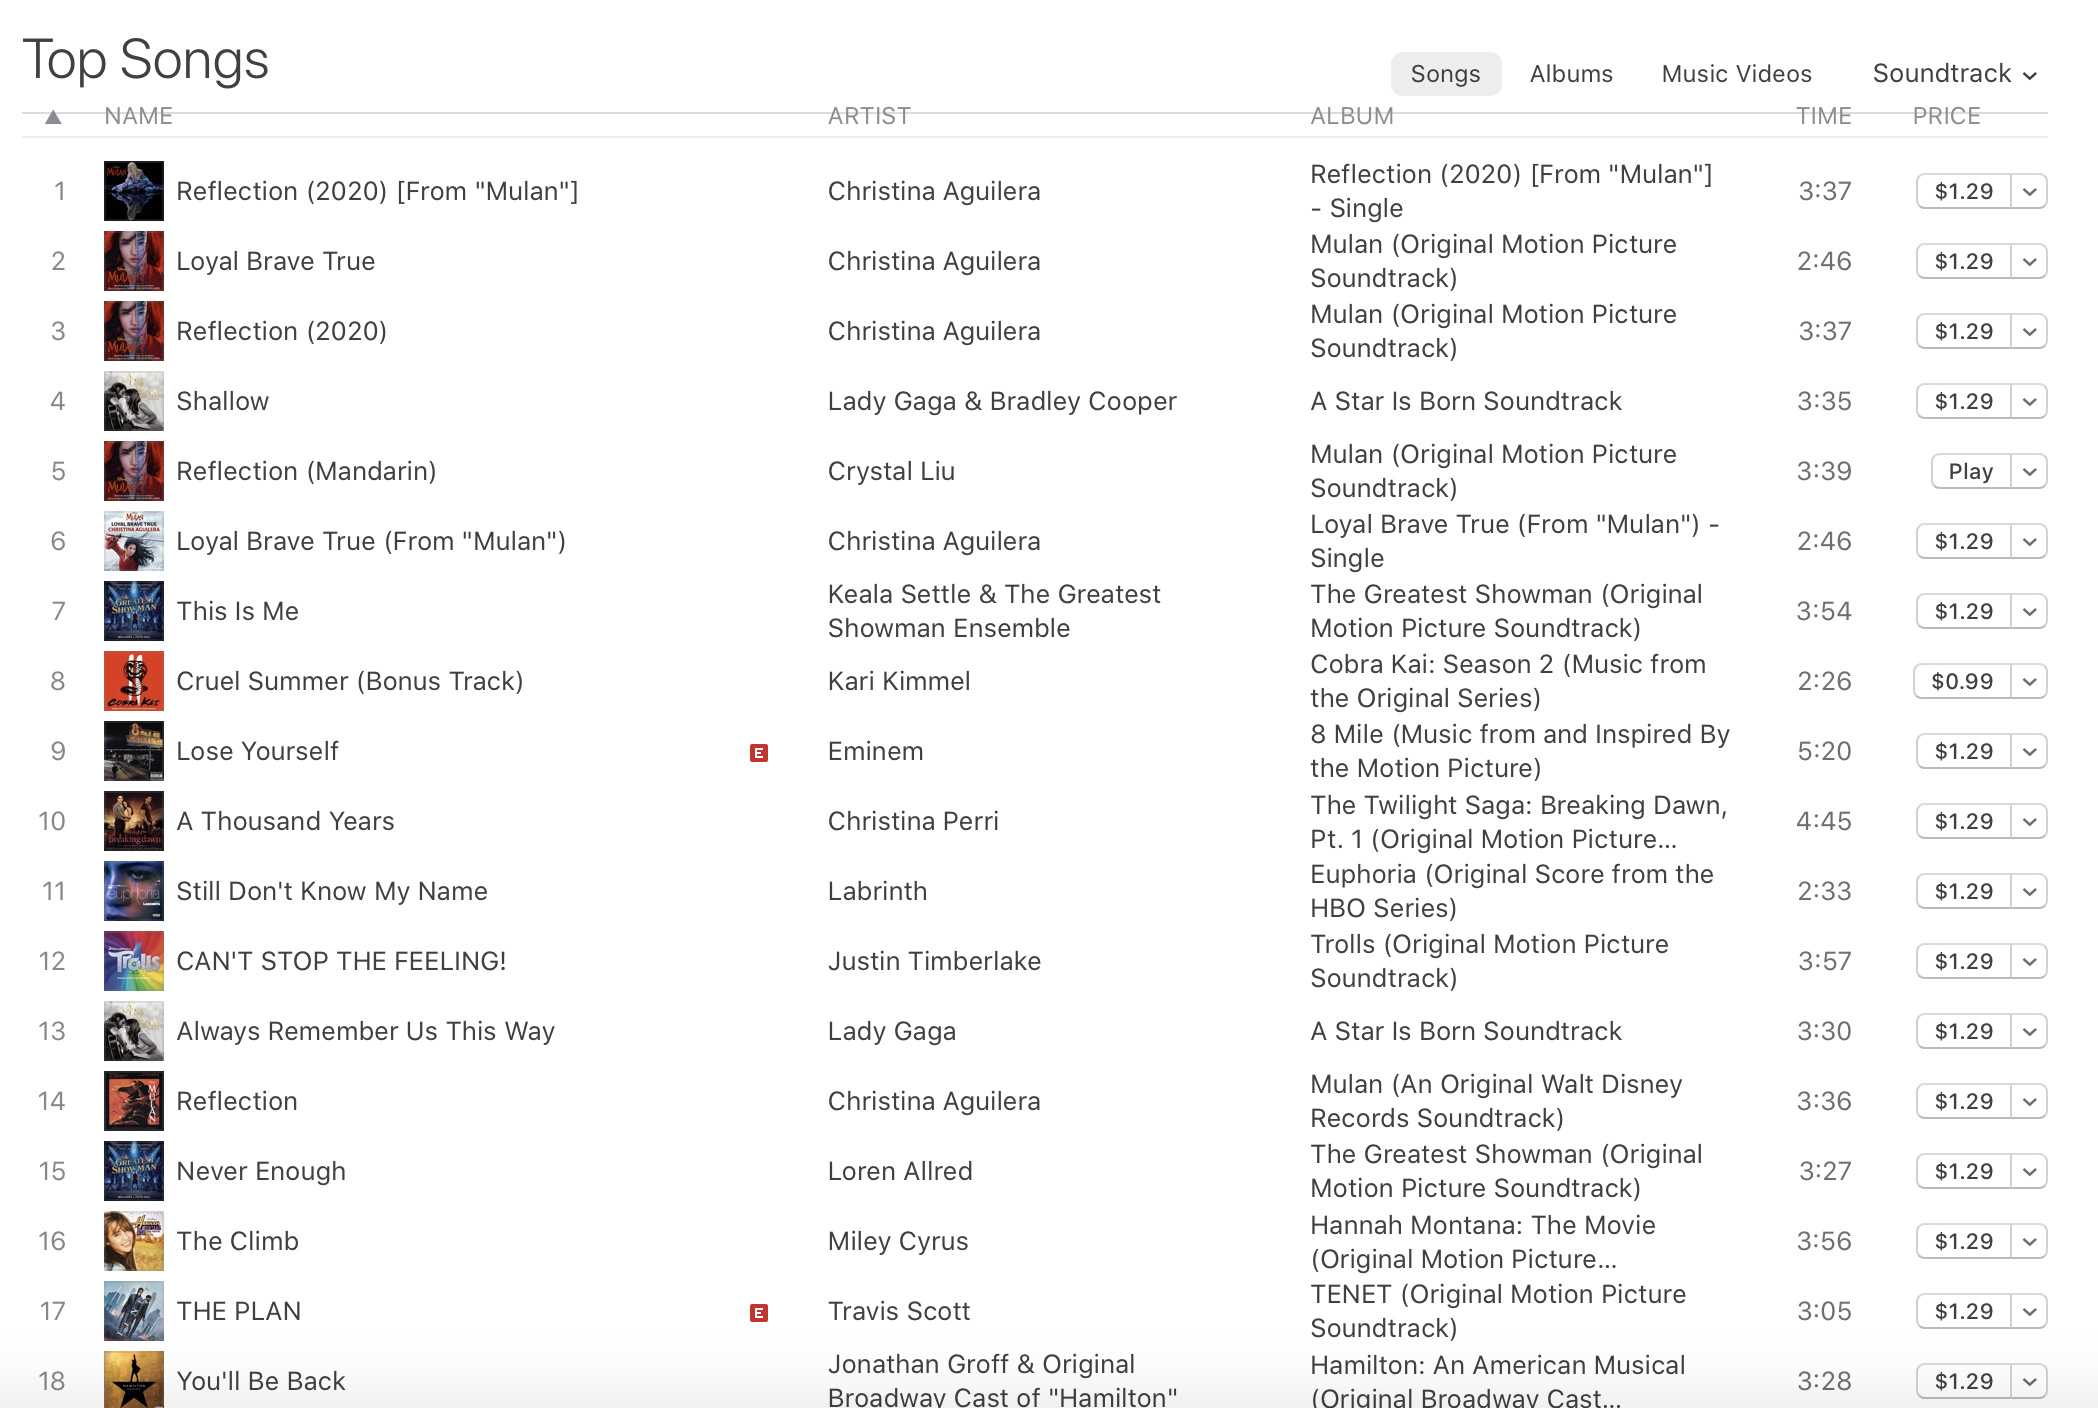
Task: Open artist Kari Kimmel
Action: click(899, 681)
